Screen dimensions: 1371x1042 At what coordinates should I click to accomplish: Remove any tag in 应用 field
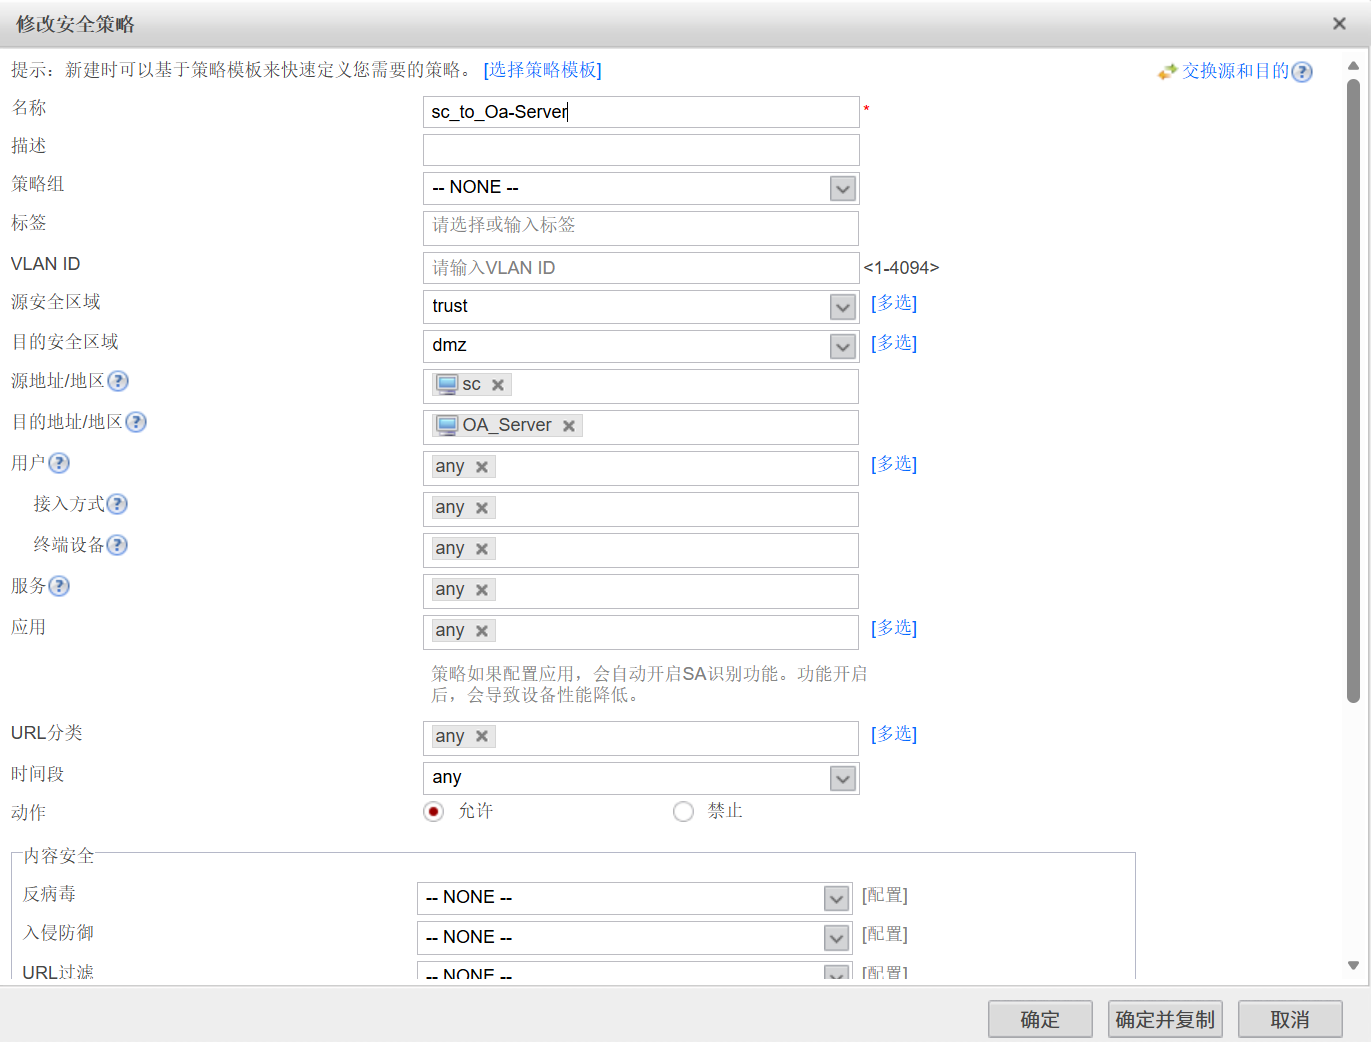(x=481, y=631)
